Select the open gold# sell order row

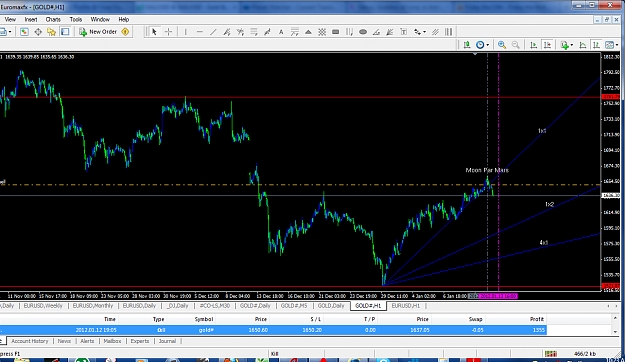click(273, 330)
